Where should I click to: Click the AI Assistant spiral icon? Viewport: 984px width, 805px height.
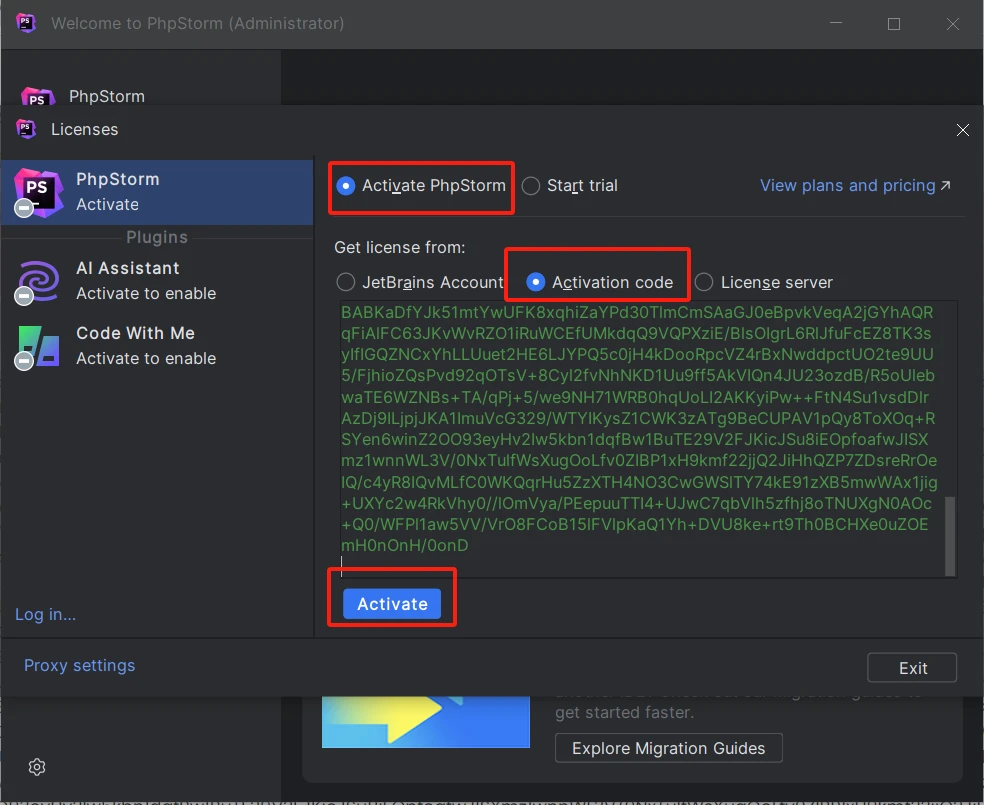point(38,281)
